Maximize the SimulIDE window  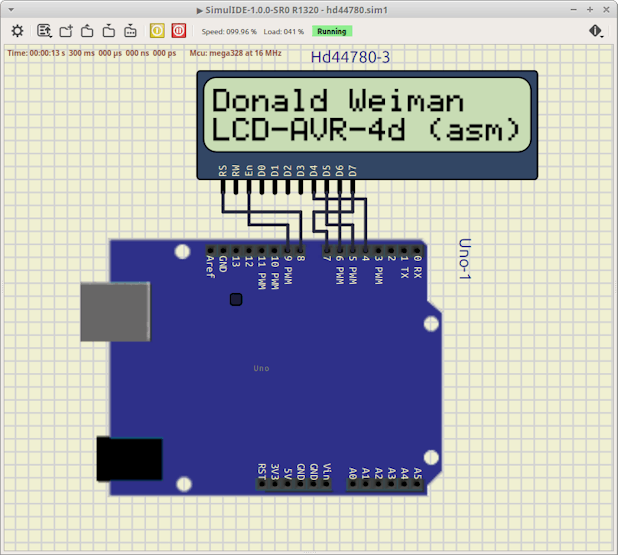590,9
